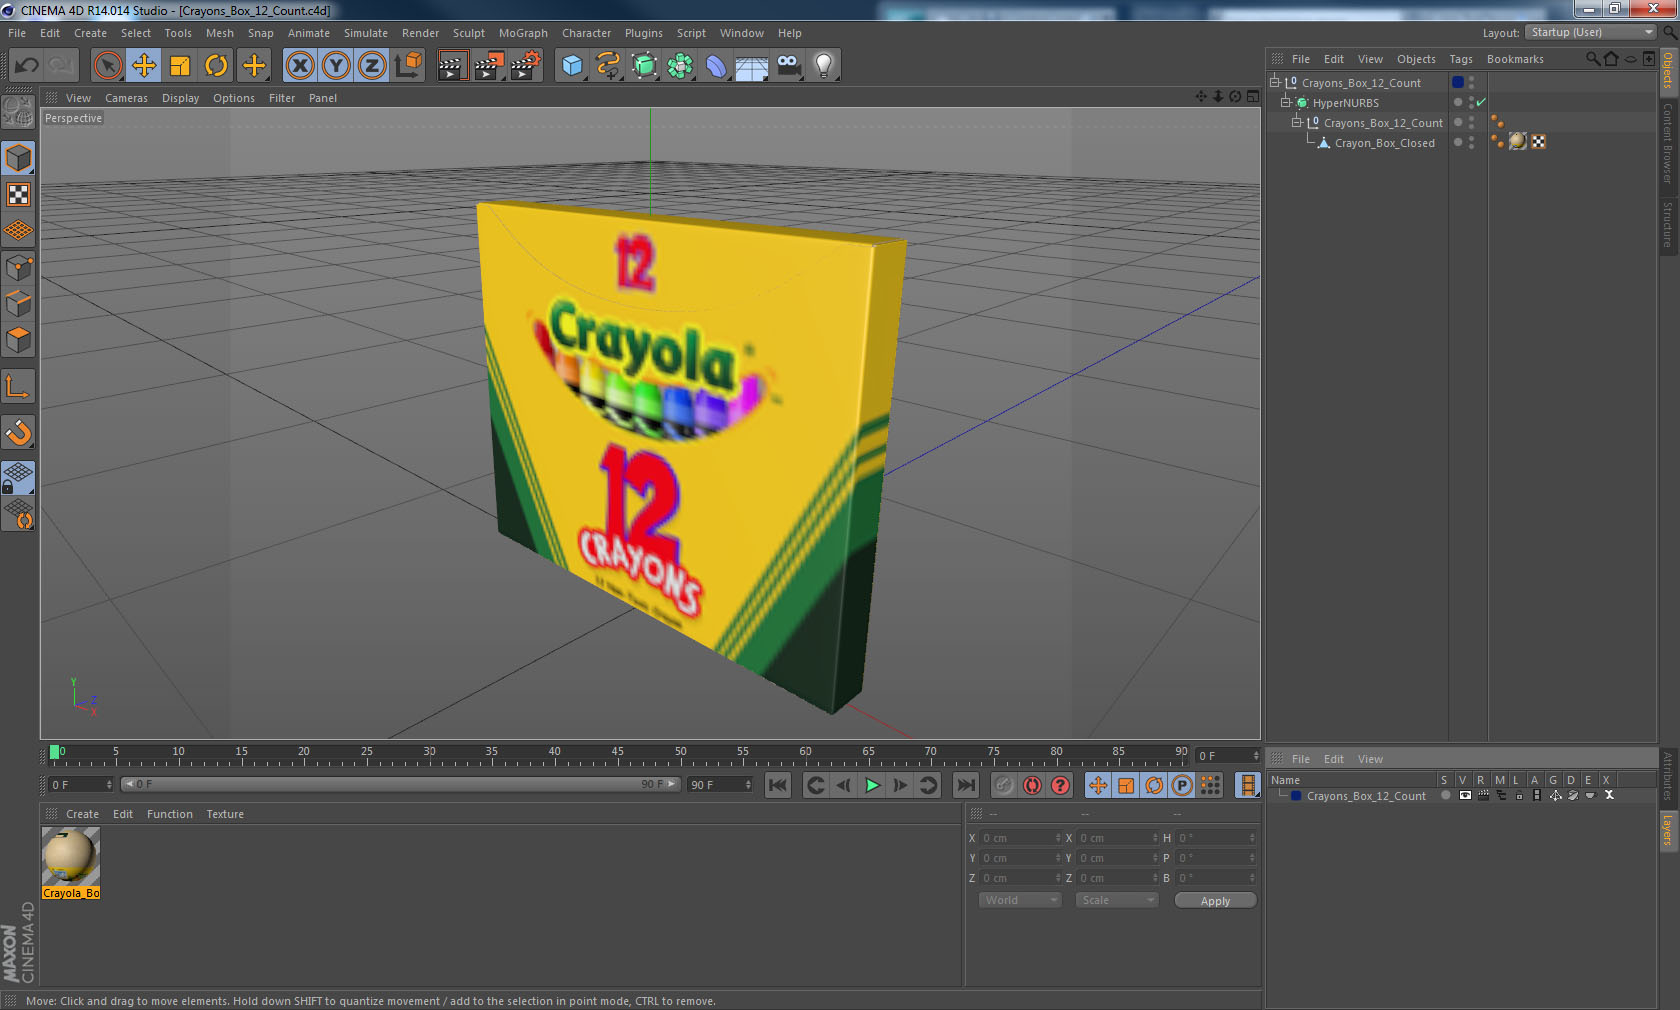Screen dimensions: 1680x1010
Task: Collapse the nested Crayons_Box_12_Count node
Action: pyautogui.click(x=1297, y=122)
